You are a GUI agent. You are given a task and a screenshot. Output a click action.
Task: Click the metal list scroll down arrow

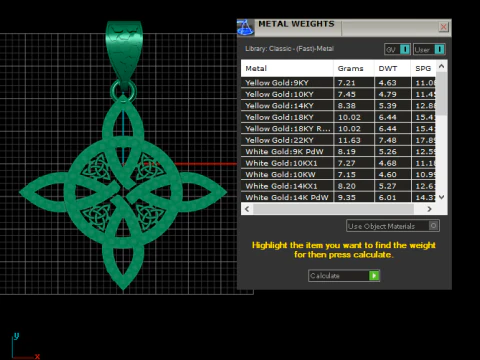pyautogui.click(x=442, y=197)
